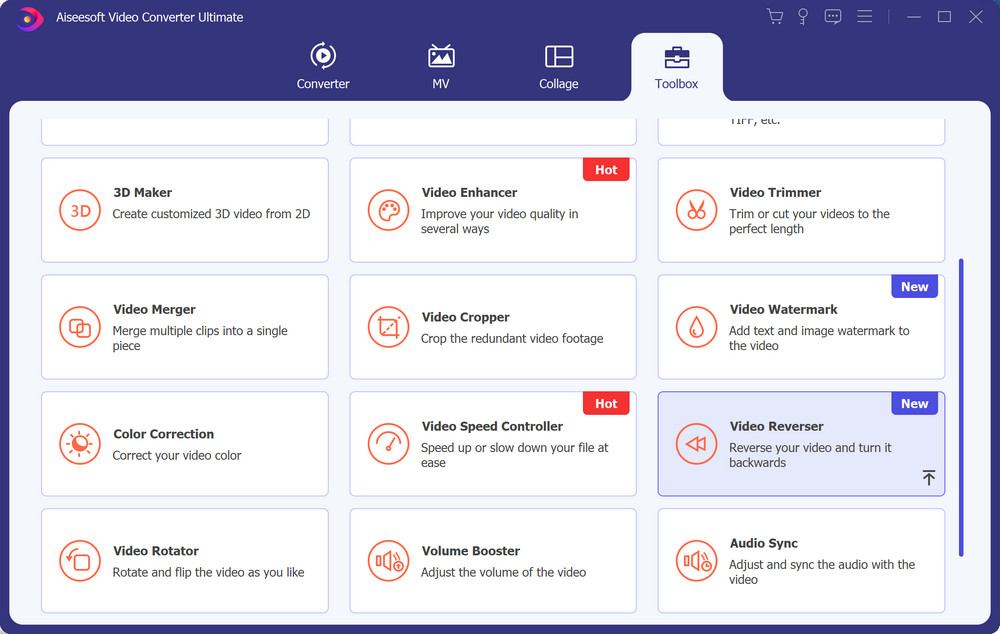The image size is (1000, 634).
Task: Click the Video Reverser rewind icon
Action: [x=696, y=444]
